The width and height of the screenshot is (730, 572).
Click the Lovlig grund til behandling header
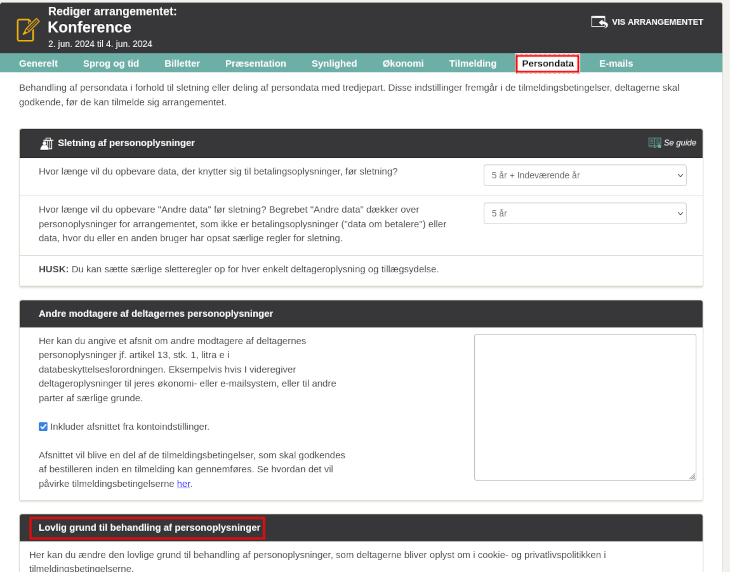click(361, 528)
